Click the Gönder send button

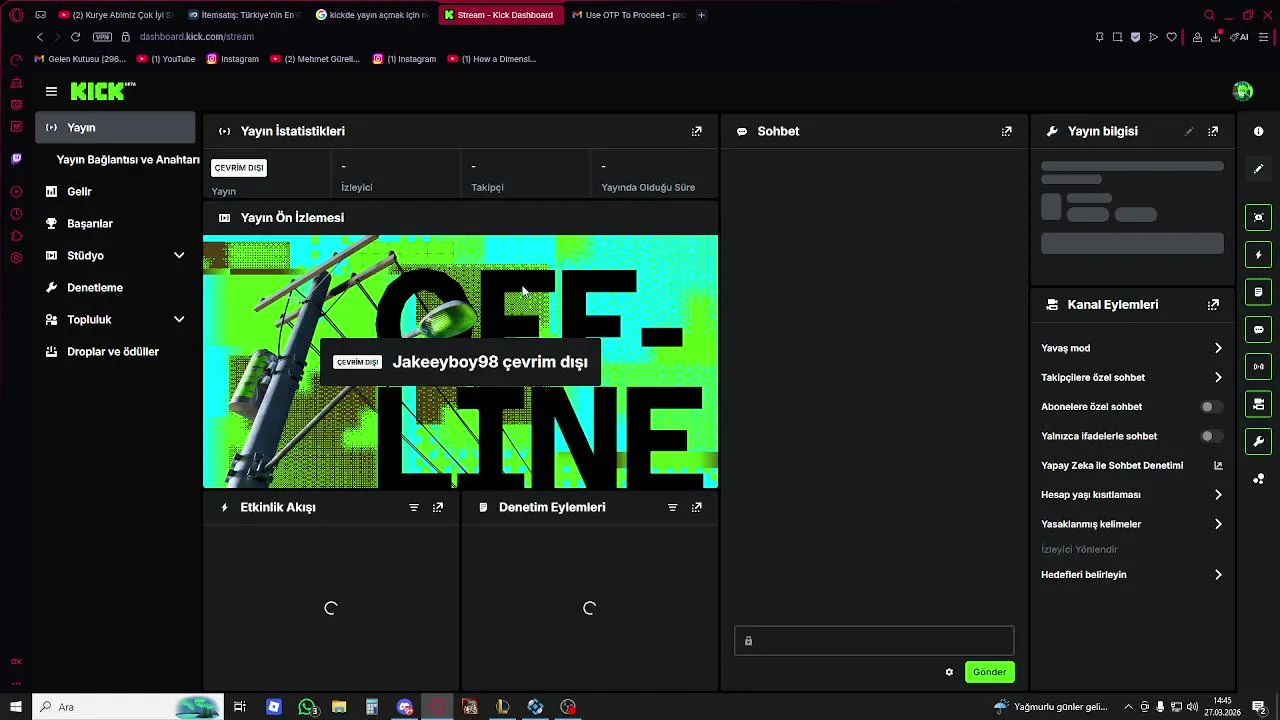(x=989, y=672)
